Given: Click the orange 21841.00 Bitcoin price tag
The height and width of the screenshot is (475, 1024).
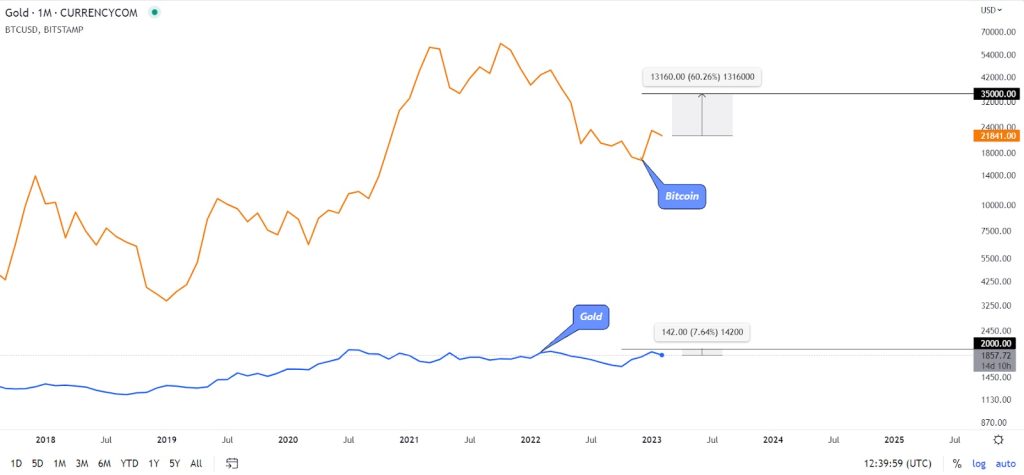Looking at the screenshot, I should click(996, 135).
